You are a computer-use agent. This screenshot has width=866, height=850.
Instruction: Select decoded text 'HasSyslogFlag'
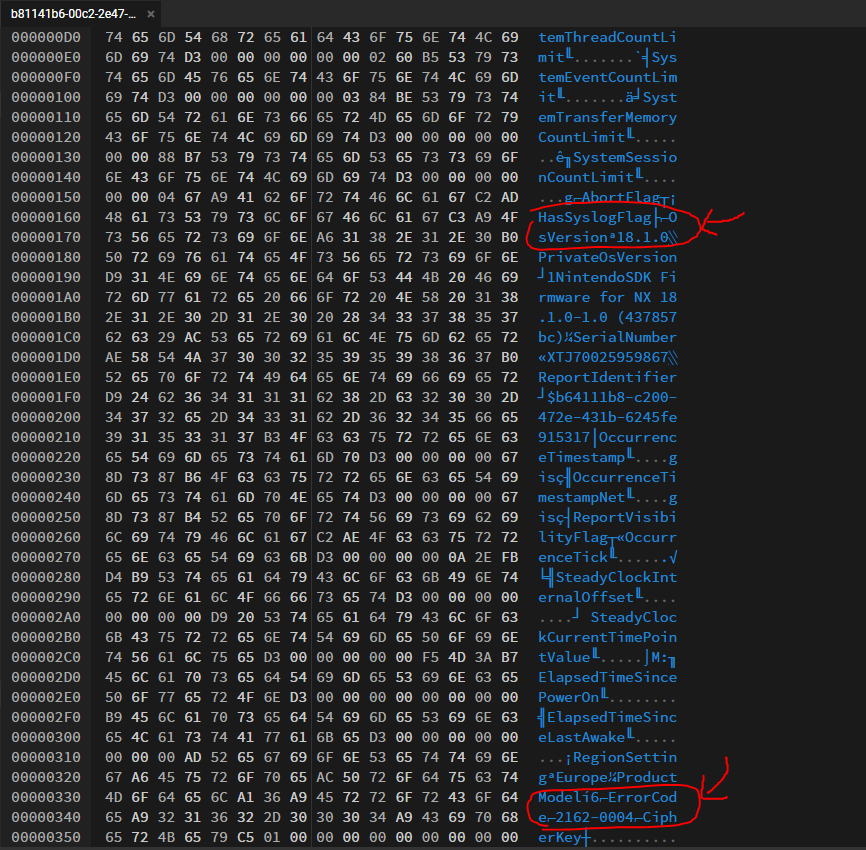point(595,217)
